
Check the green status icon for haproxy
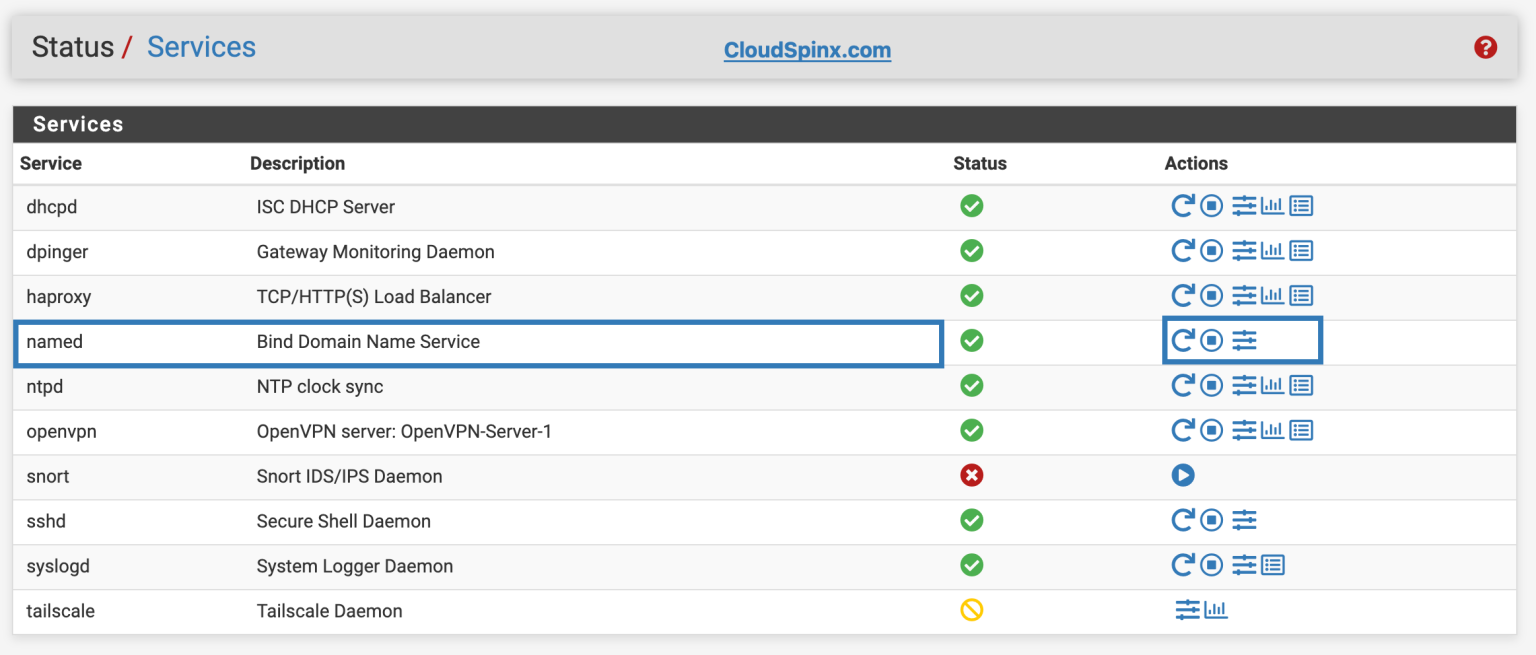[971, 295]
